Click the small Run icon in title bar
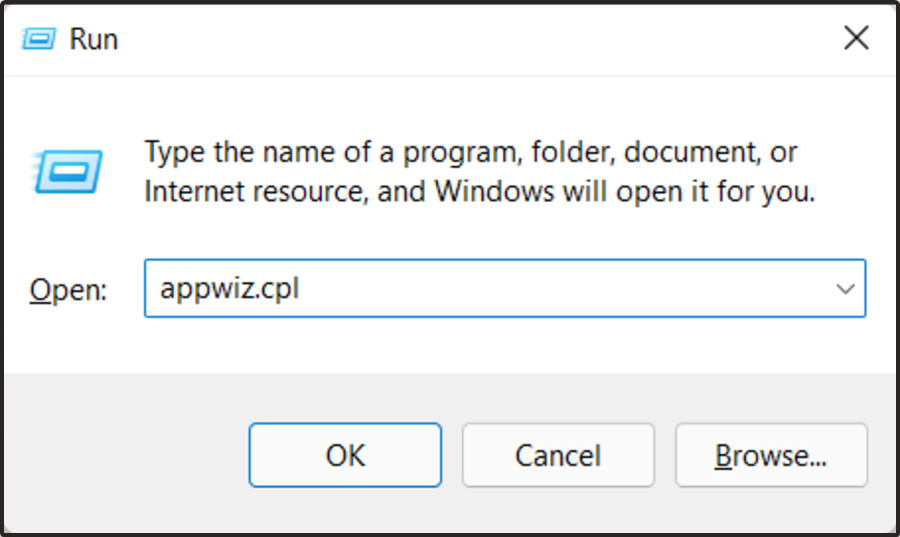This screenshot has height=537, width=900. [x=39, y=39]
